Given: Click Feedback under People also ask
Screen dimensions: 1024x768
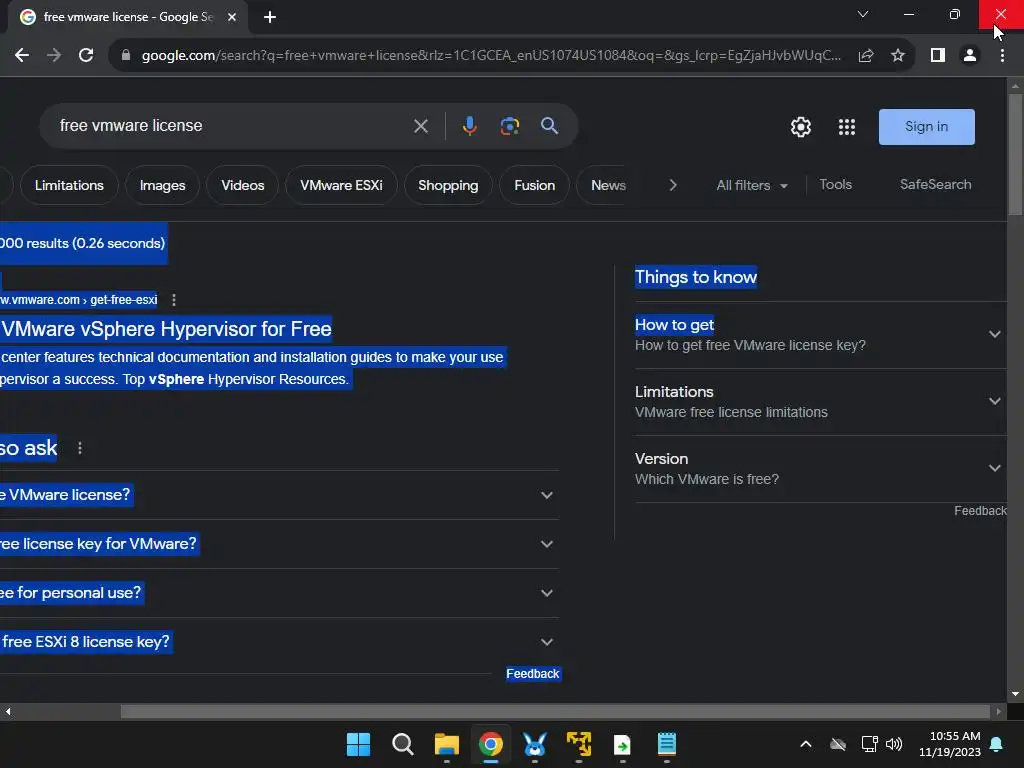Looking at the screenshot, I should pos(533,674).
